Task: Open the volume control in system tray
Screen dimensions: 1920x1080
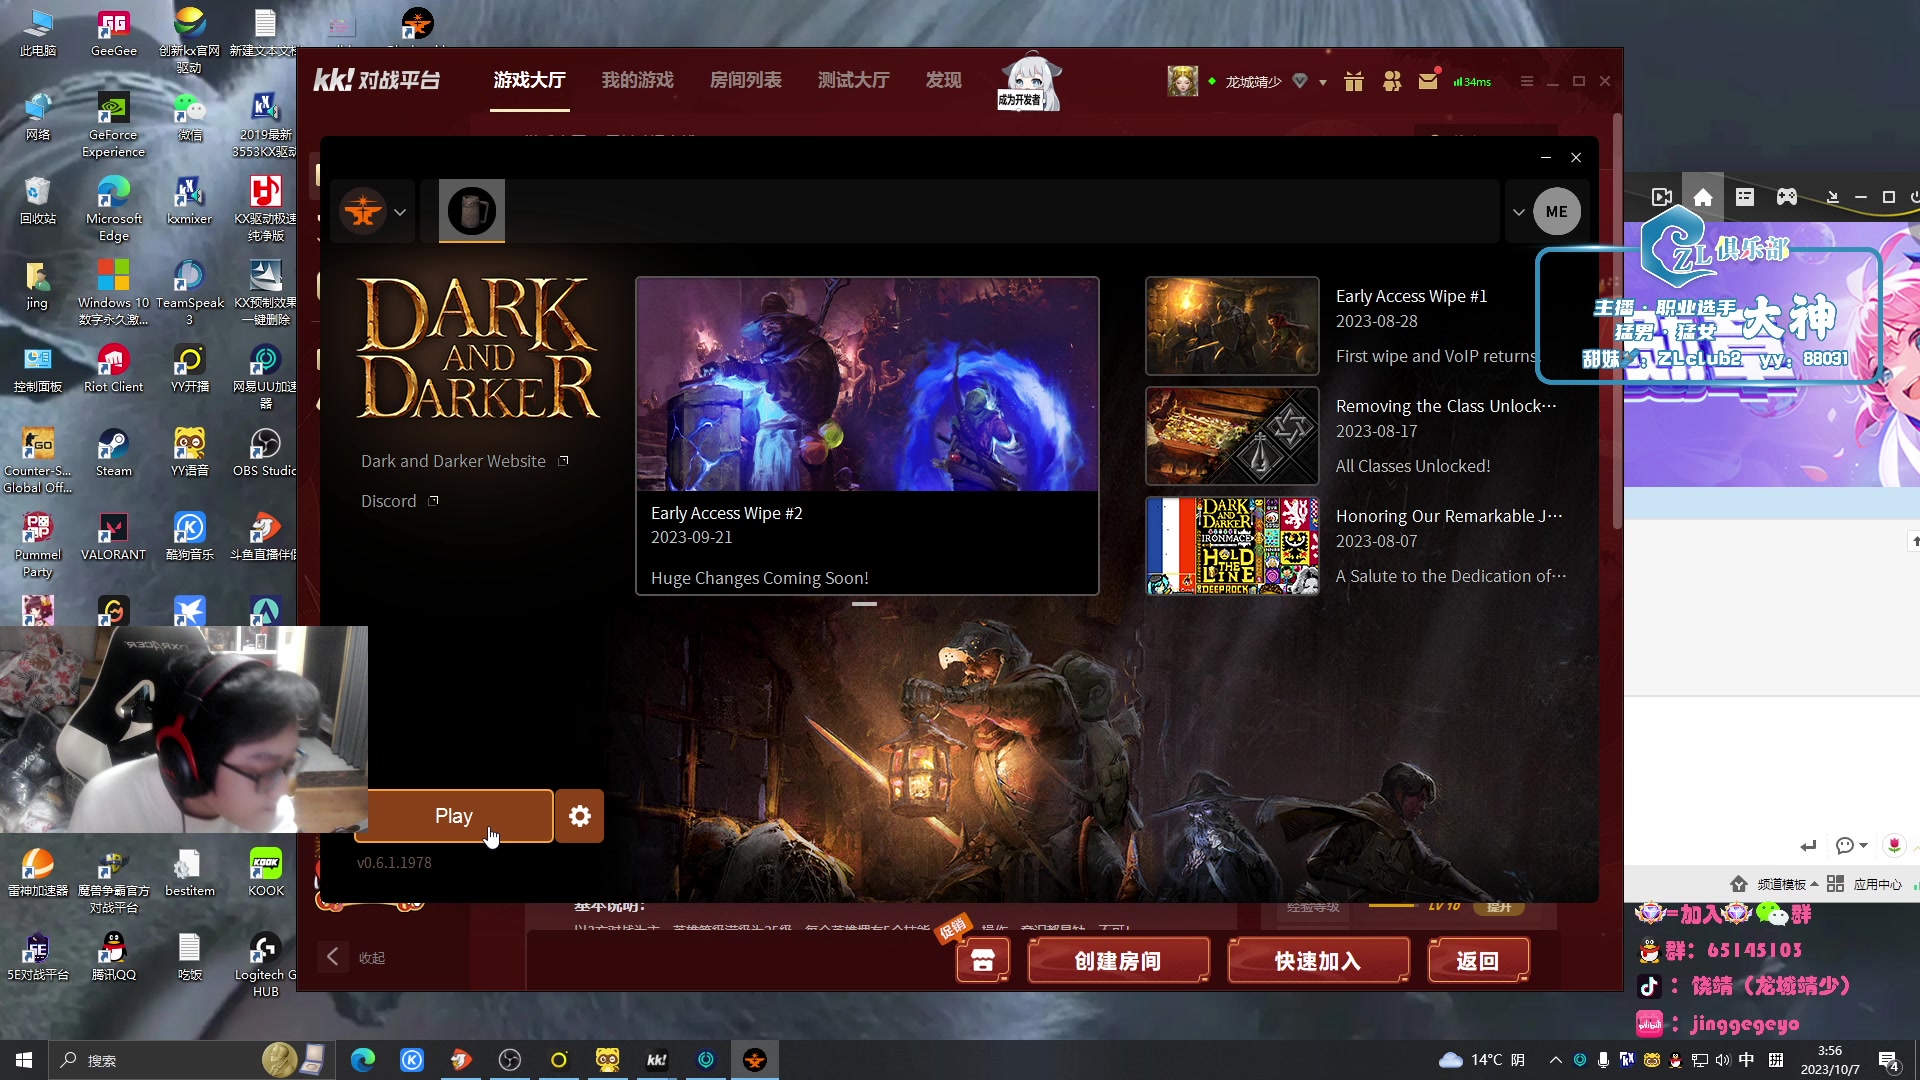Action: pyautogui.click(x=1722, y=1060)
